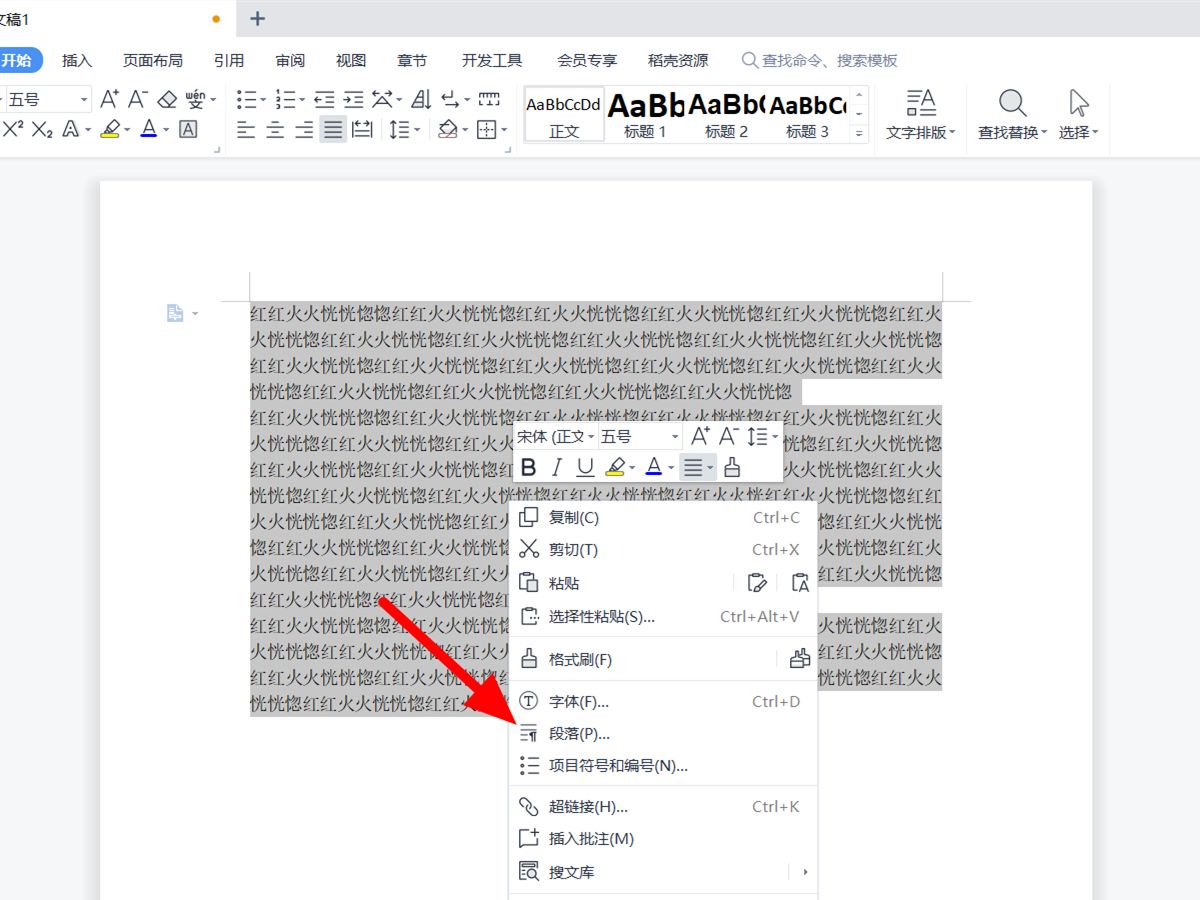Viewport: 1200px width, 900px height.
Task: Click the search commands box 查找命令
Action: tap(820, 60)
